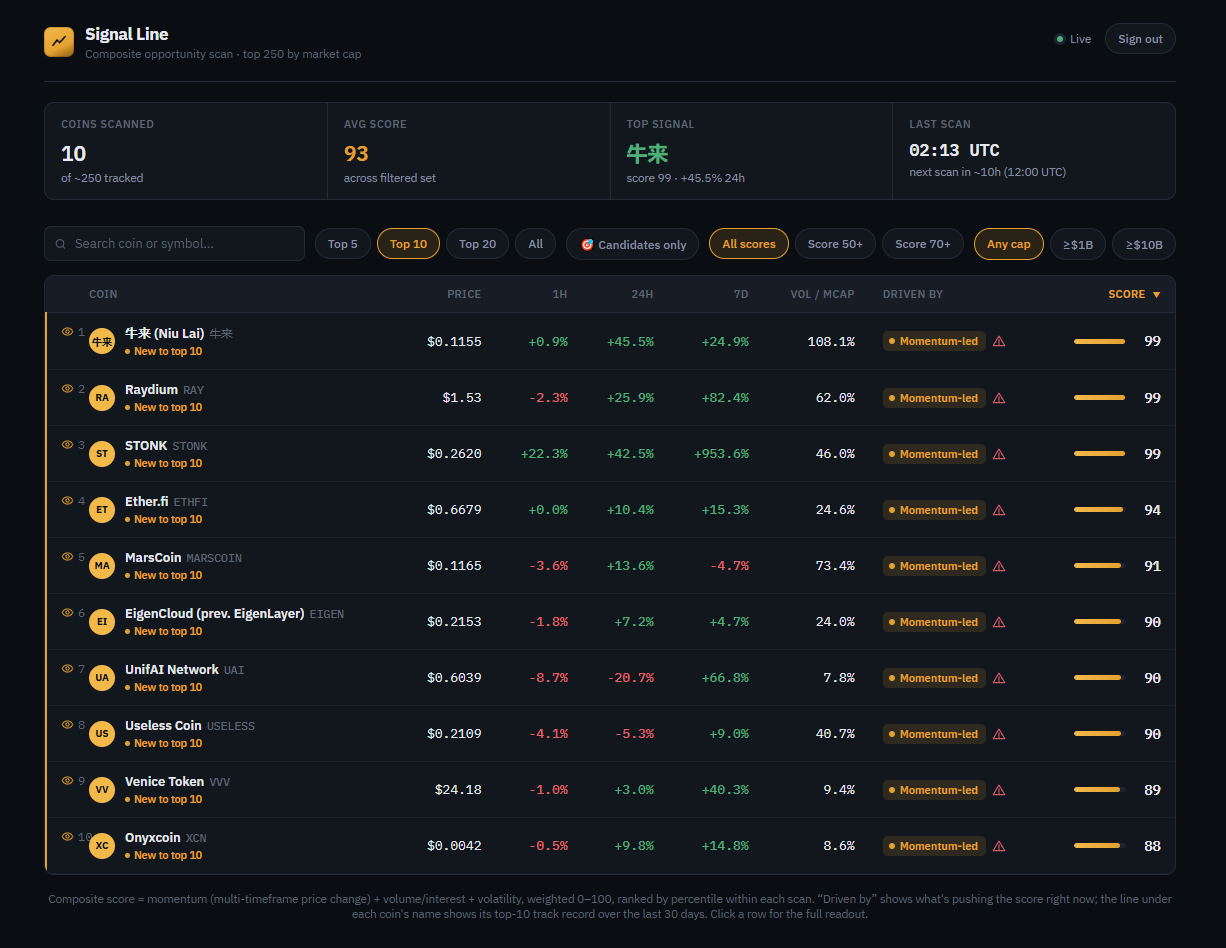Click Momentum-led badge in Niu Lai row
The width and height of the screenshot is (1226, 948).
(934, 341)
